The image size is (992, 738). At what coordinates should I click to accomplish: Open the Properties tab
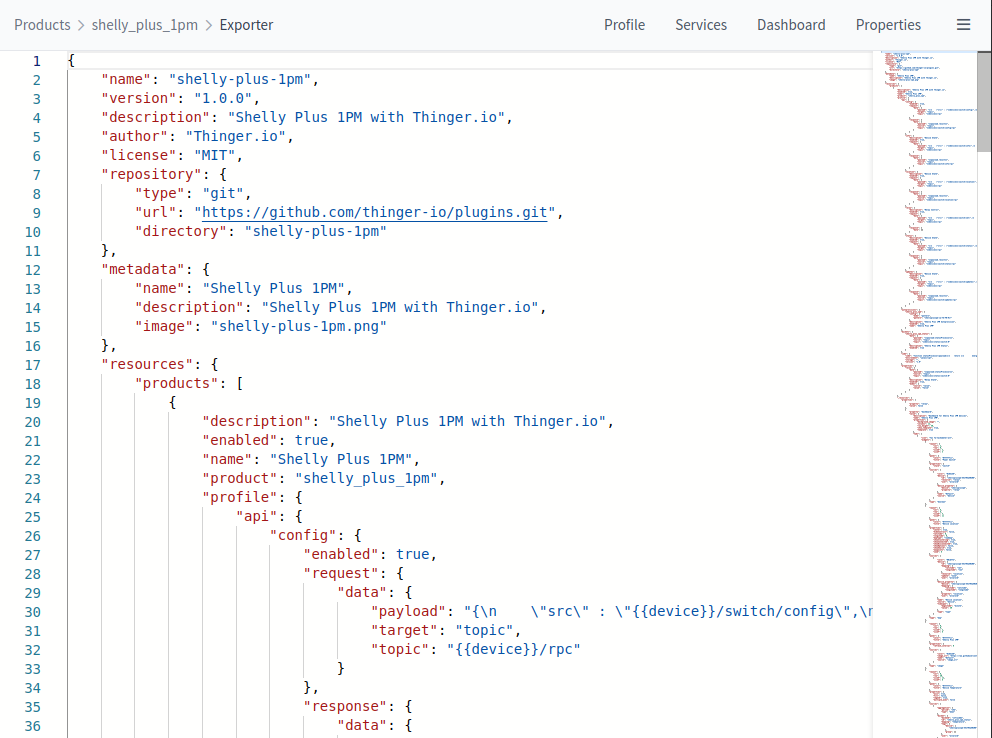pos(888,25)
